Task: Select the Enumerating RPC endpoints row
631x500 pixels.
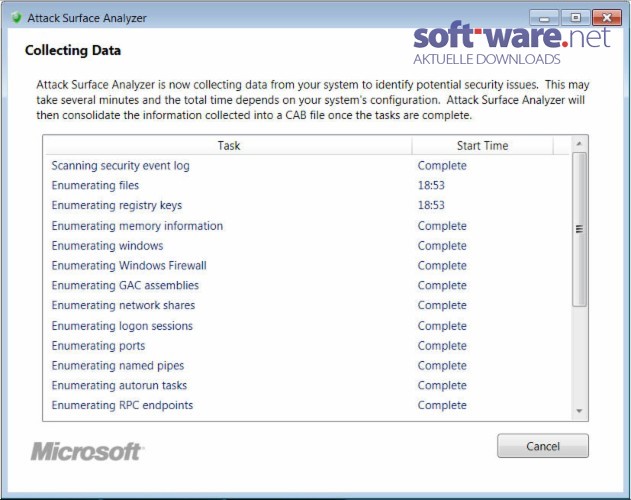Action: [308, 405]
